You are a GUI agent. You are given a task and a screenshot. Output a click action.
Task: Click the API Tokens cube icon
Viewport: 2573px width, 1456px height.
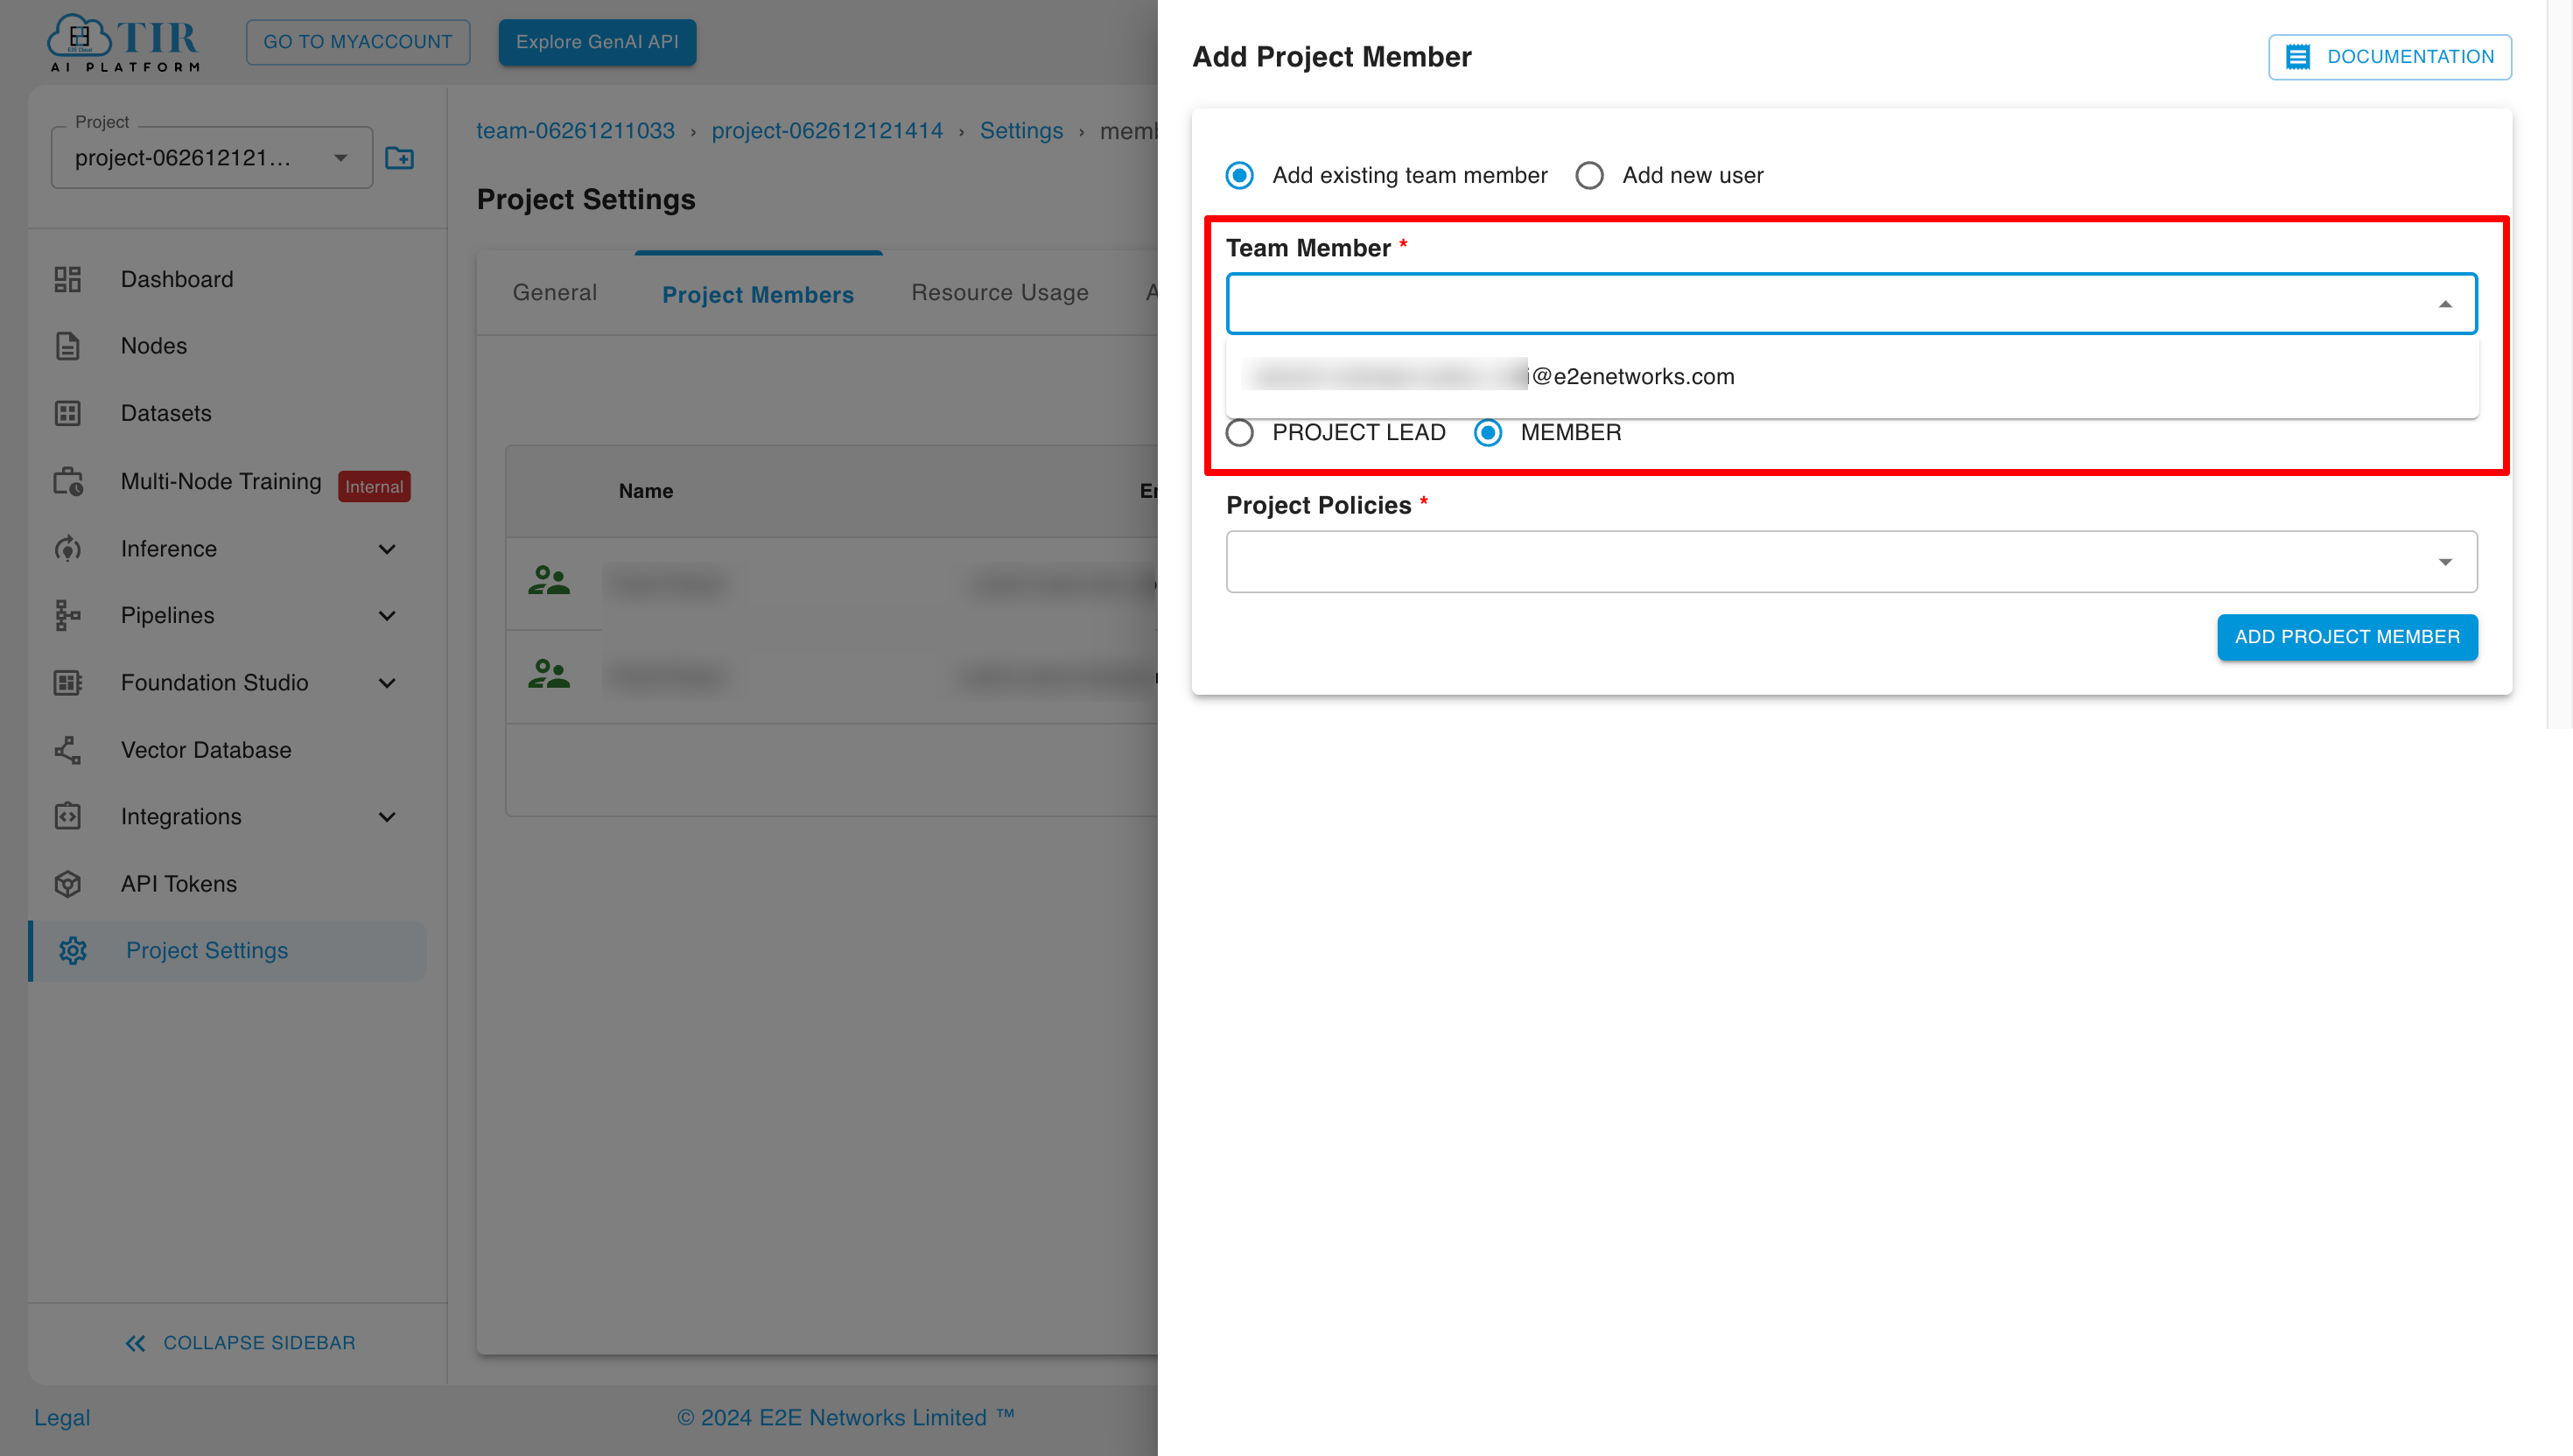(x=67, y=884)
